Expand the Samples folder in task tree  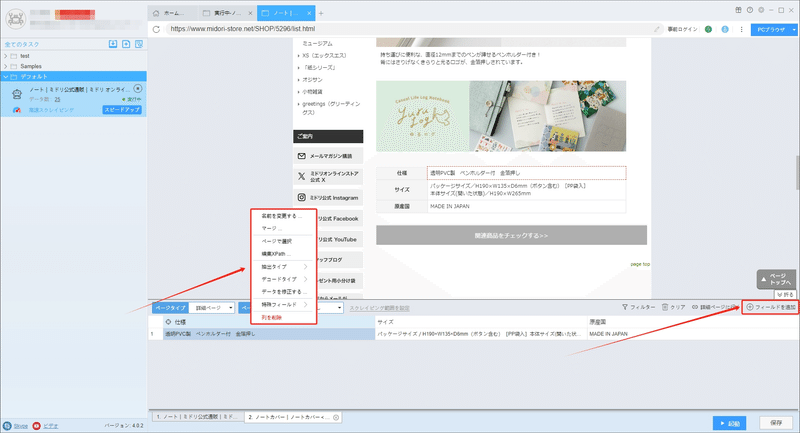tap(6, 66)
